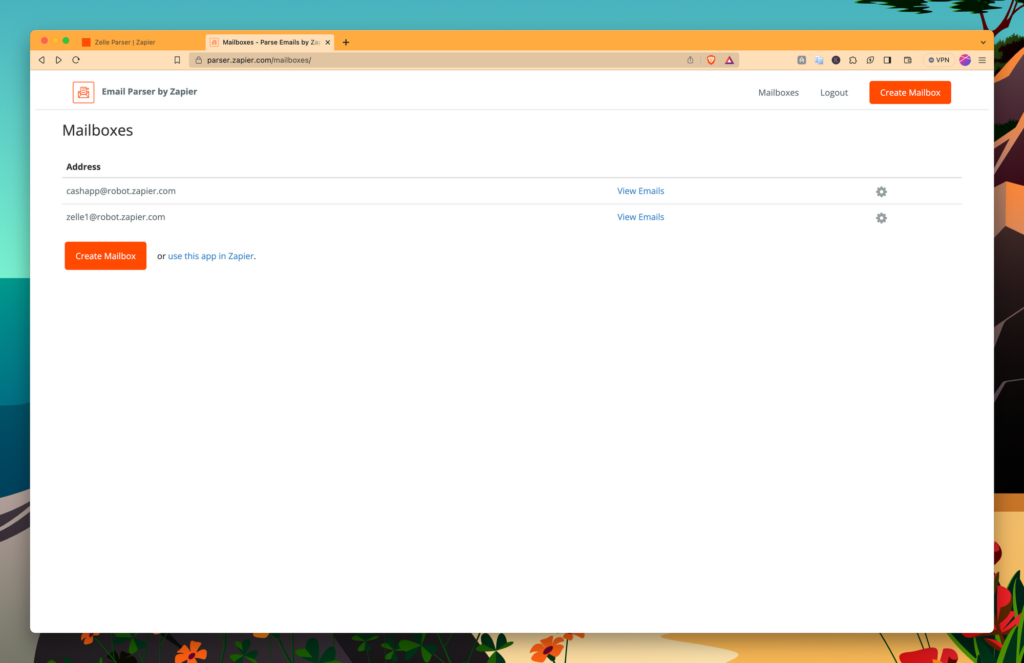Click the Logout navigation link
Screen dimensions: 1024x663
[x=833, y=93]
